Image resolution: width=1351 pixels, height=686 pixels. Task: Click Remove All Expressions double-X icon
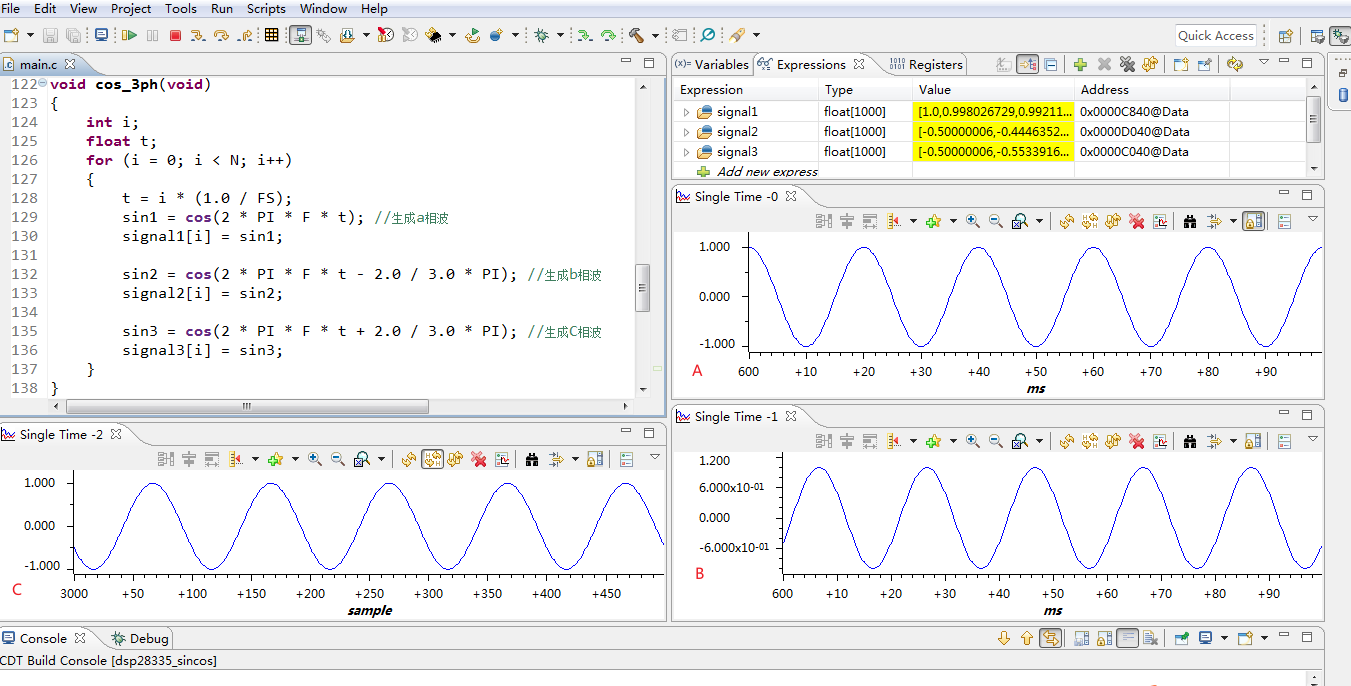(x=1127, y=64)
